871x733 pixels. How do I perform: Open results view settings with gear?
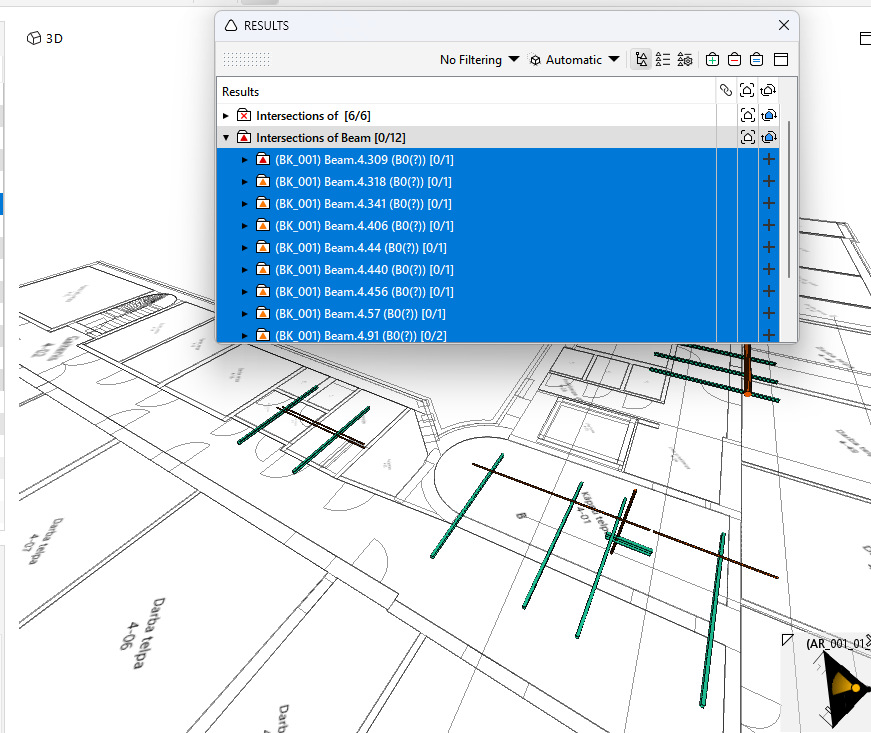(x=685, y=59)
